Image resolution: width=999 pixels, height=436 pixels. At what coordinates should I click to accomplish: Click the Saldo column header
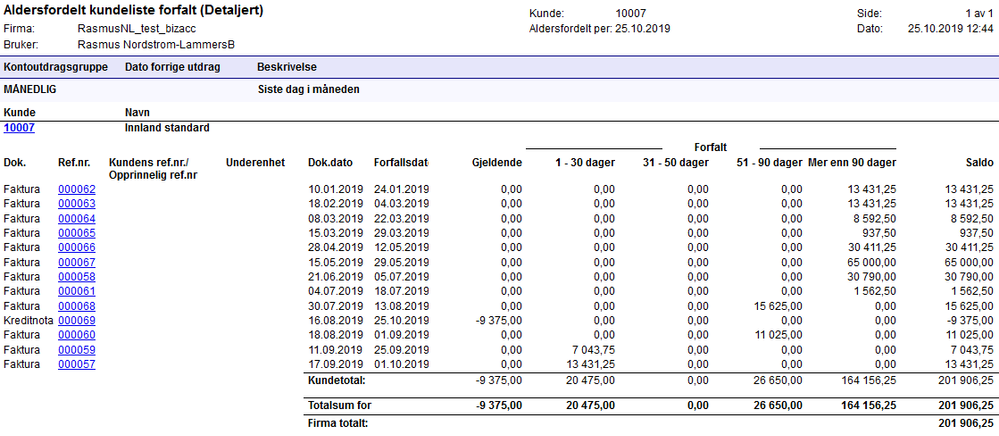pos(980,163)
